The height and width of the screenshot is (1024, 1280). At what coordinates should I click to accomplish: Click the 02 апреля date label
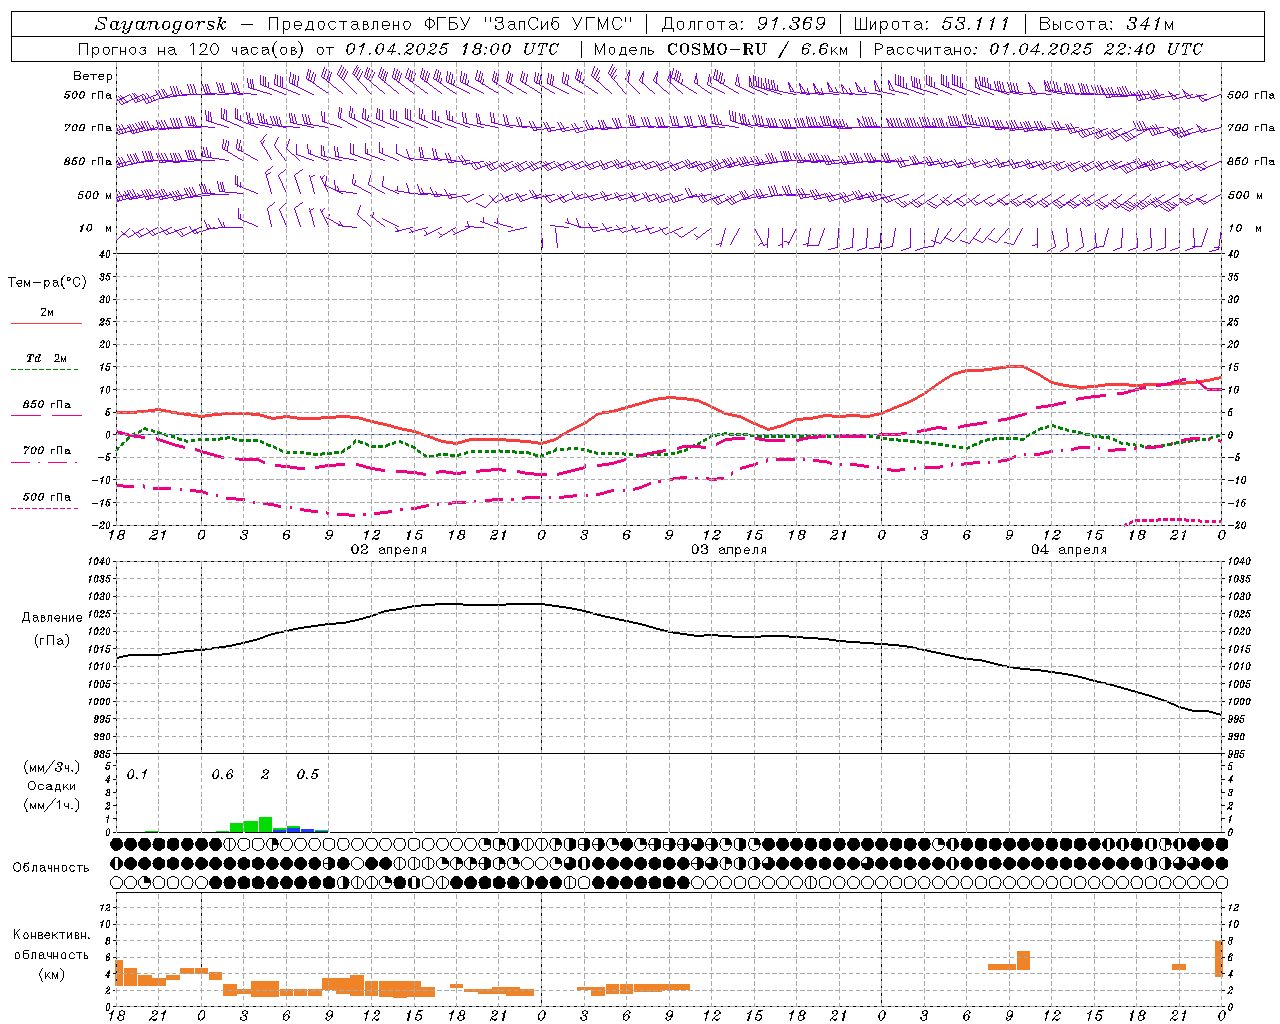point(388,550)
